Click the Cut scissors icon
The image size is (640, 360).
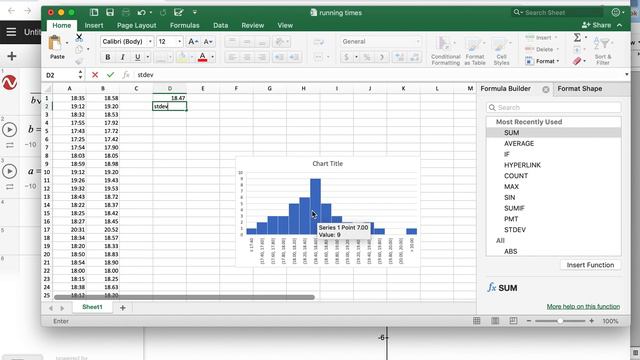click(79, 38)
